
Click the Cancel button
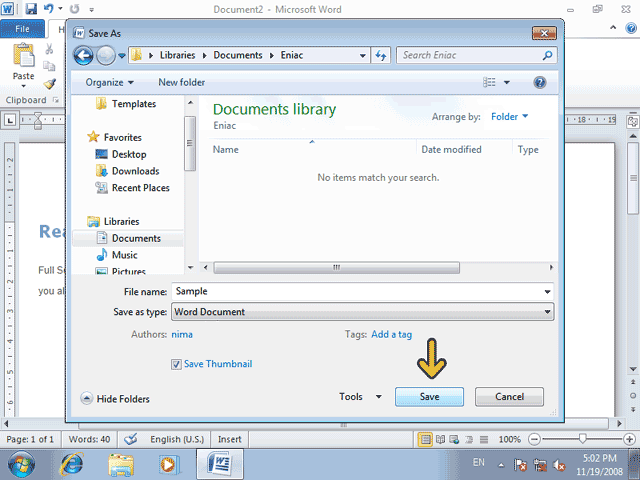click(509, 397)
